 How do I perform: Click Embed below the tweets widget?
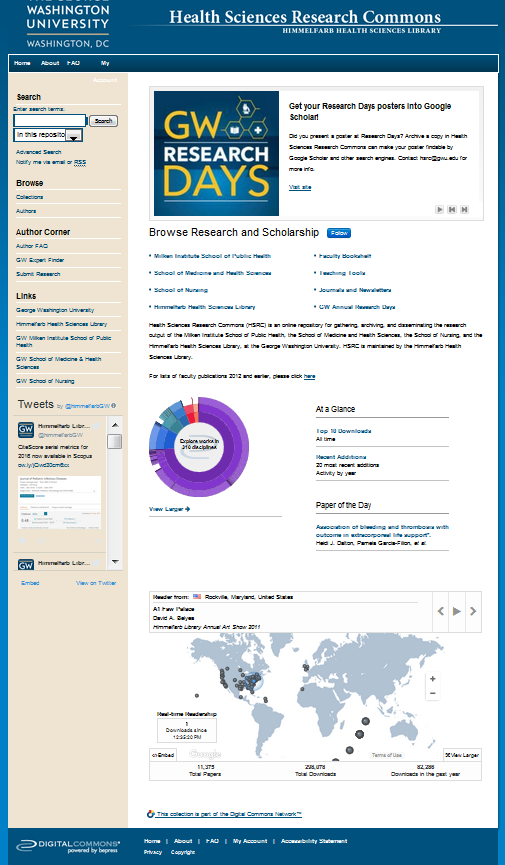click(30, 583)
